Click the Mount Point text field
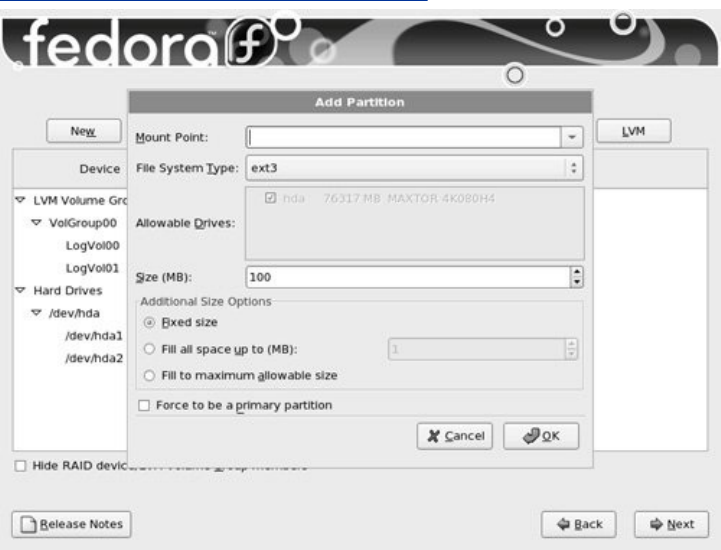This screenshot has height=550, width=721. click(x=404, y=137)
